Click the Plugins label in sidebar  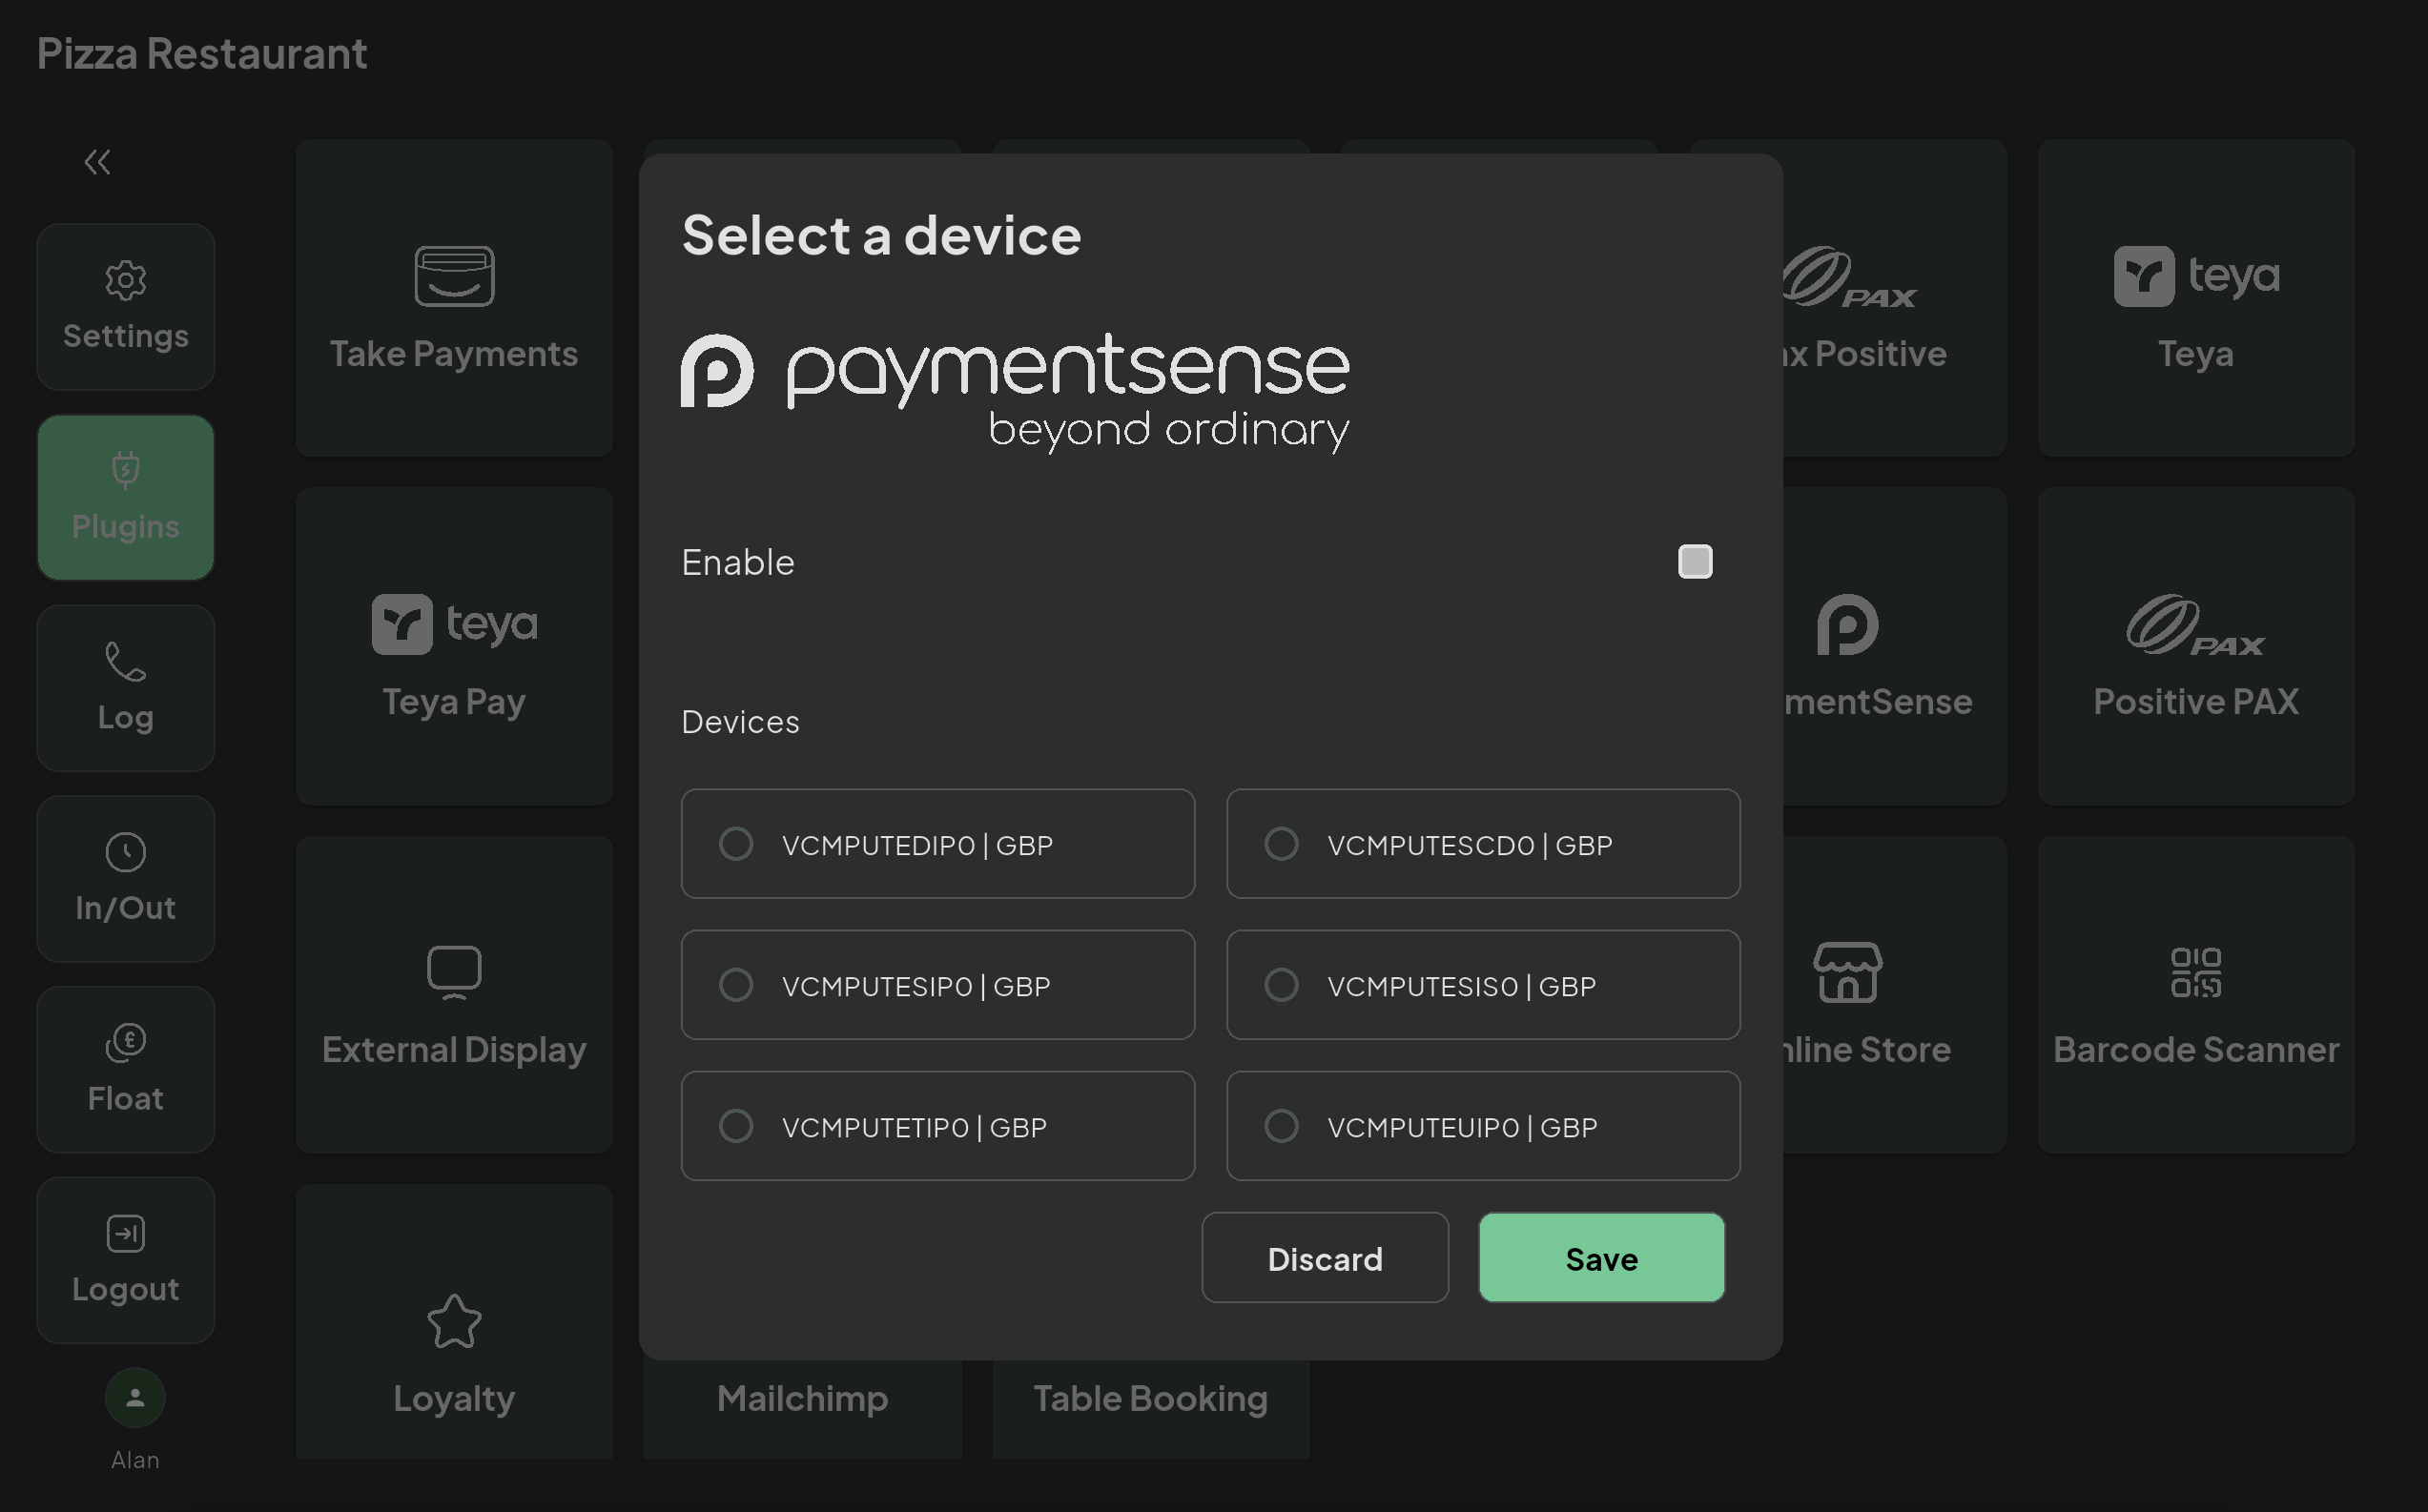126,527
